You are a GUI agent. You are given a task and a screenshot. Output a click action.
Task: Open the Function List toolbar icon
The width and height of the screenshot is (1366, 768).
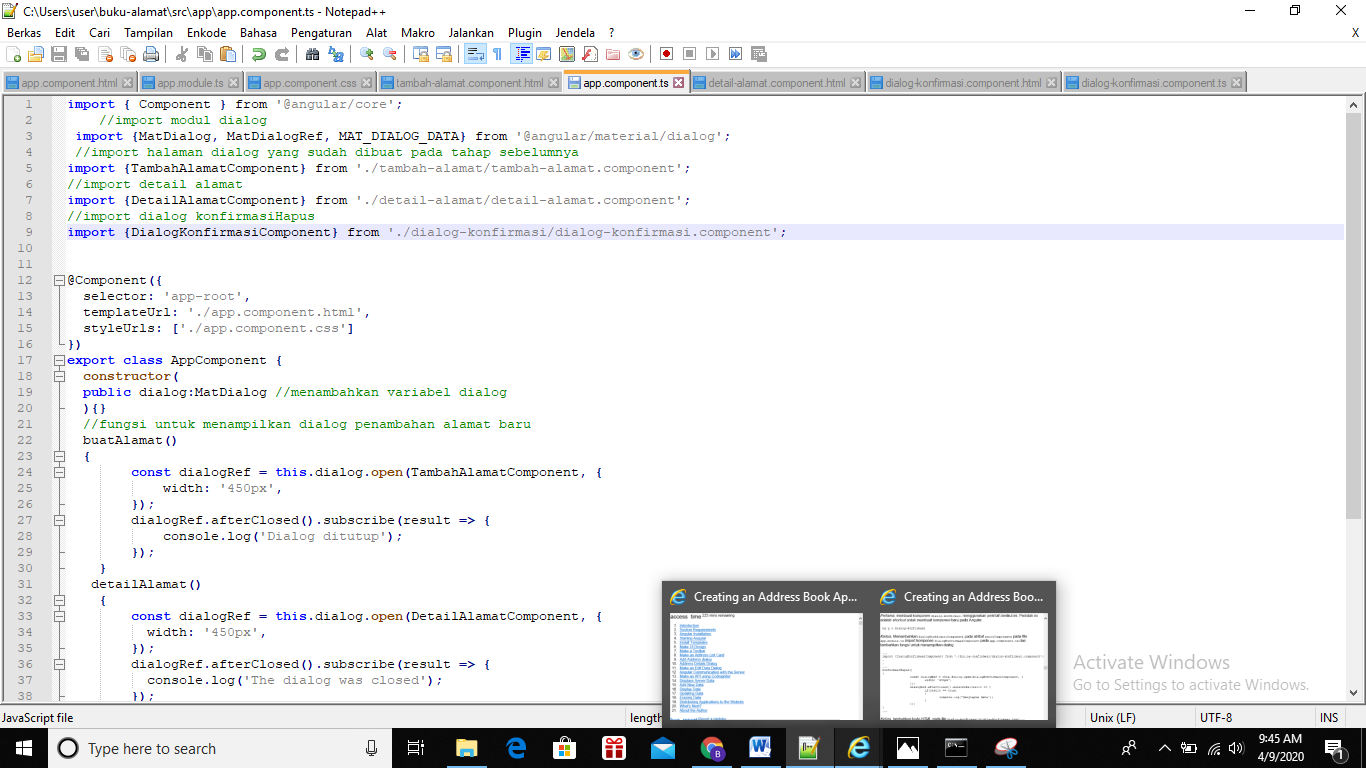[x=589, y=54]
